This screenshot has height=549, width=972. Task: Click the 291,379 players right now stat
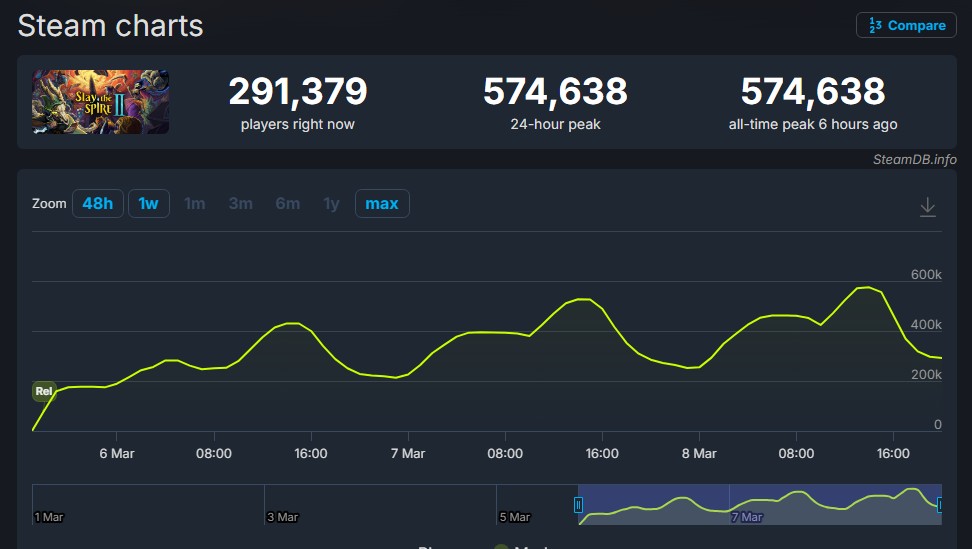298,103
